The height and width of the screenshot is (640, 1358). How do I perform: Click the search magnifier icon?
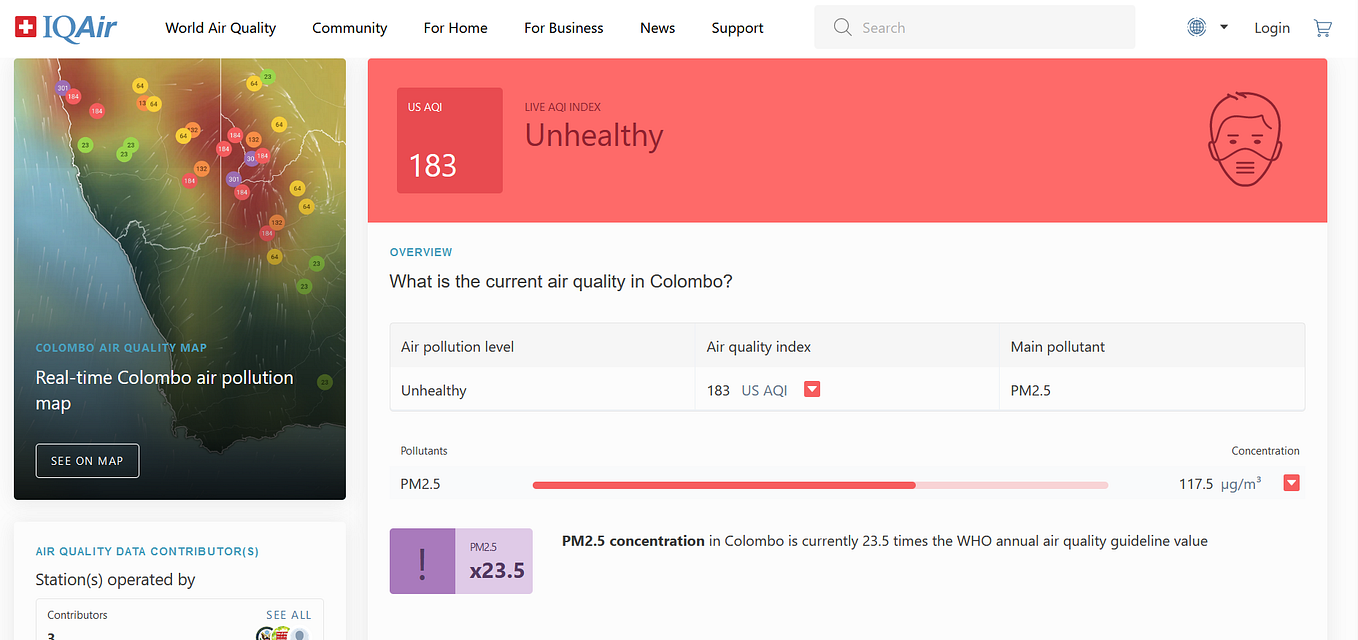pyautogui.click(x=843, y=27)
